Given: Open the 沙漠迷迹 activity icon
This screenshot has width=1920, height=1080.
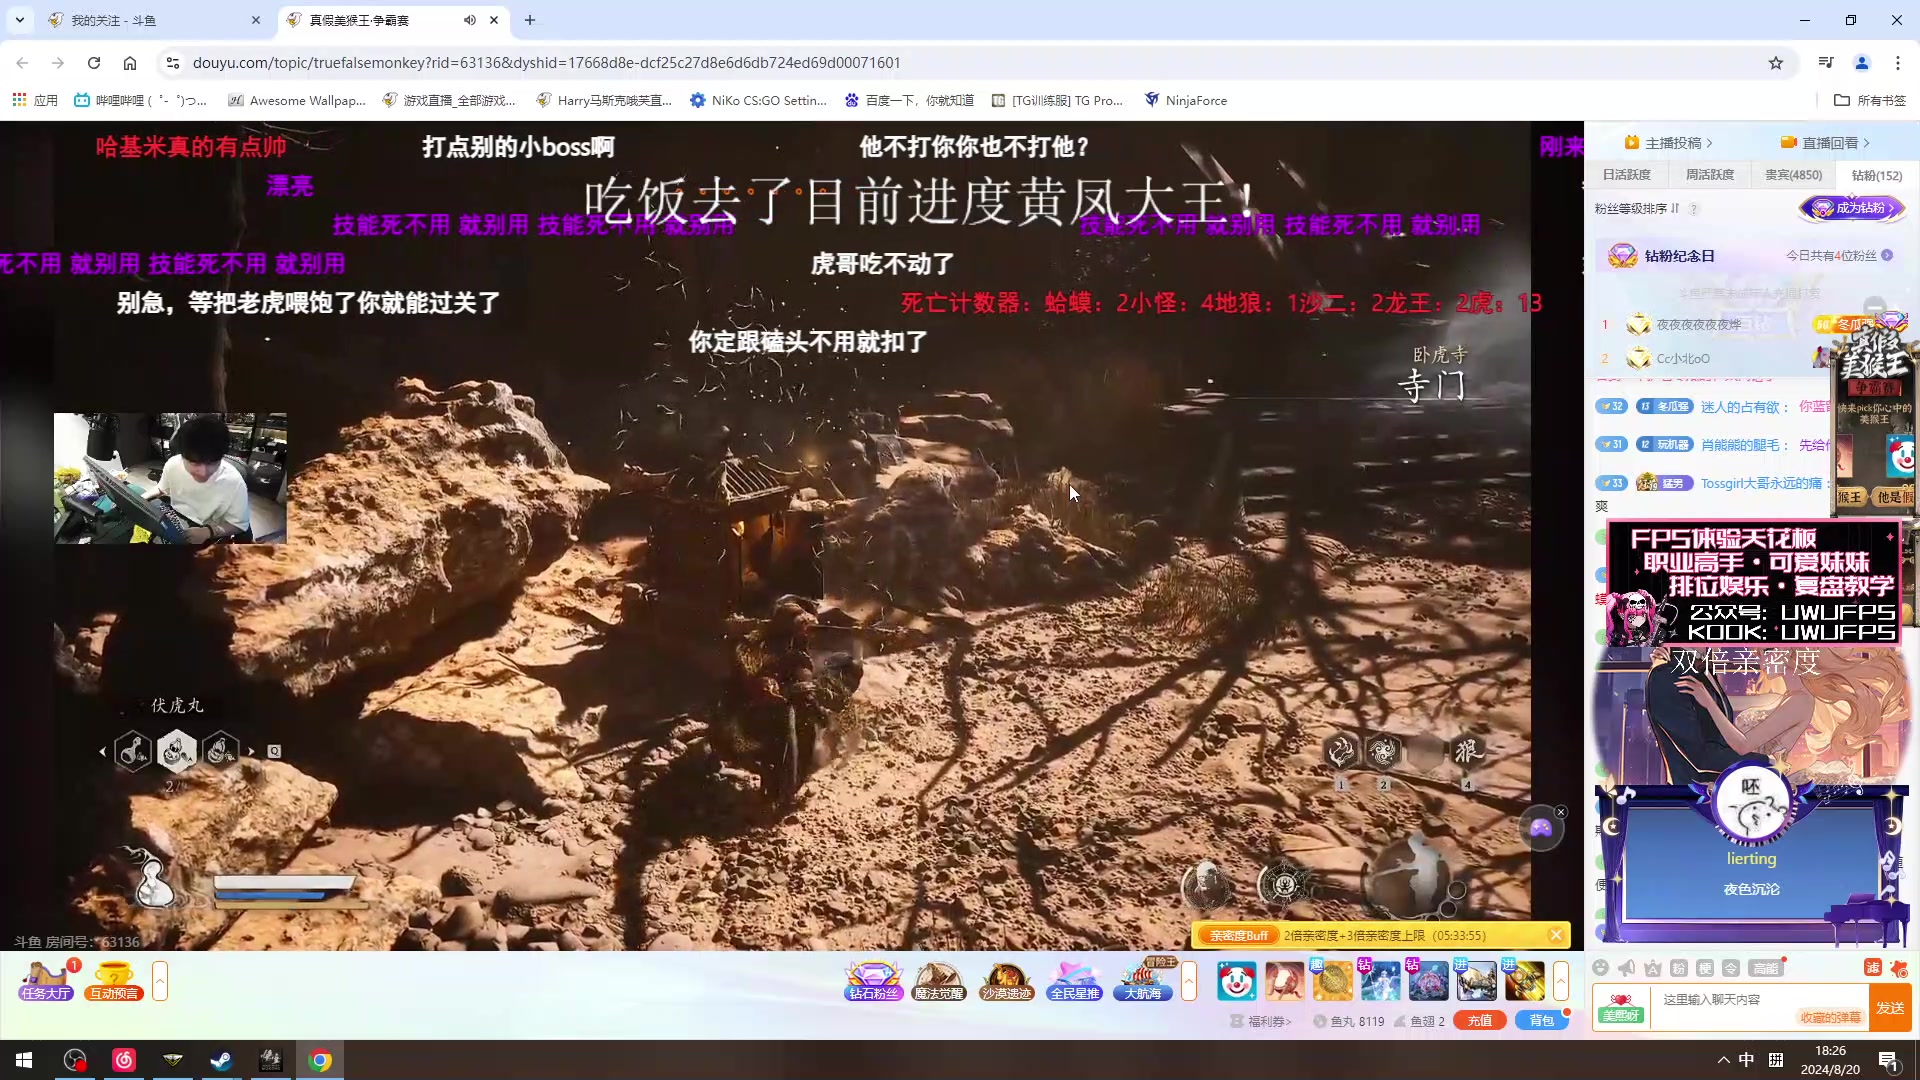Looking at the screenshot, I should tap(1006, 981).
